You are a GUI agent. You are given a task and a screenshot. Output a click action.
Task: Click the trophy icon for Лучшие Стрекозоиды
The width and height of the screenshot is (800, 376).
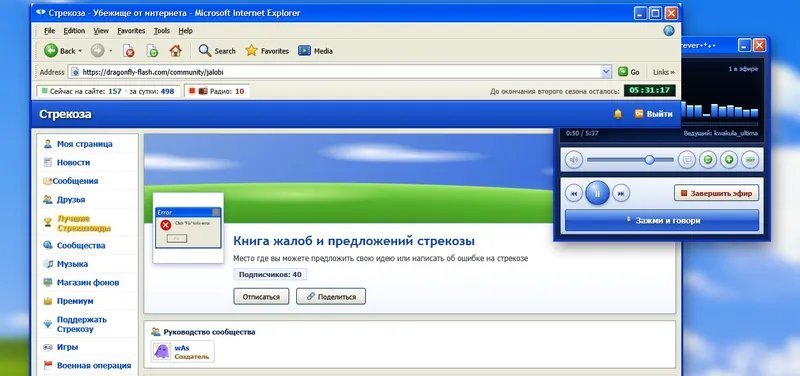(48, 222)
